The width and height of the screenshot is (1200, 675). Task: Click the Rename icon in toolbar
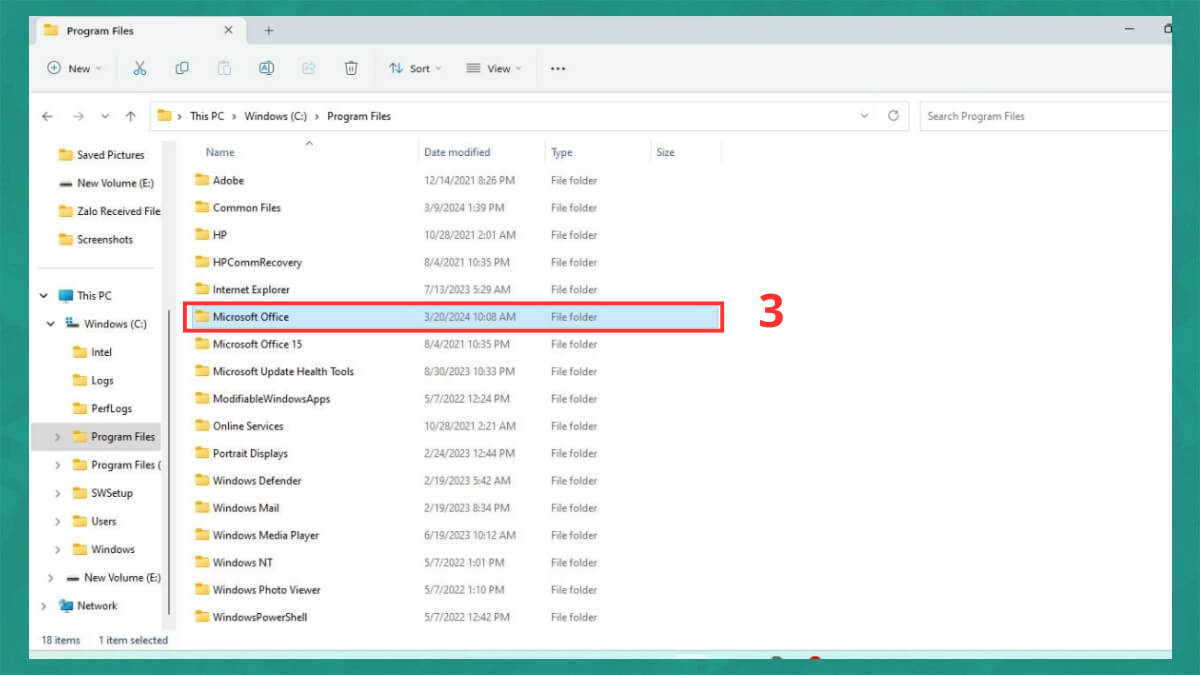point(267,68)
